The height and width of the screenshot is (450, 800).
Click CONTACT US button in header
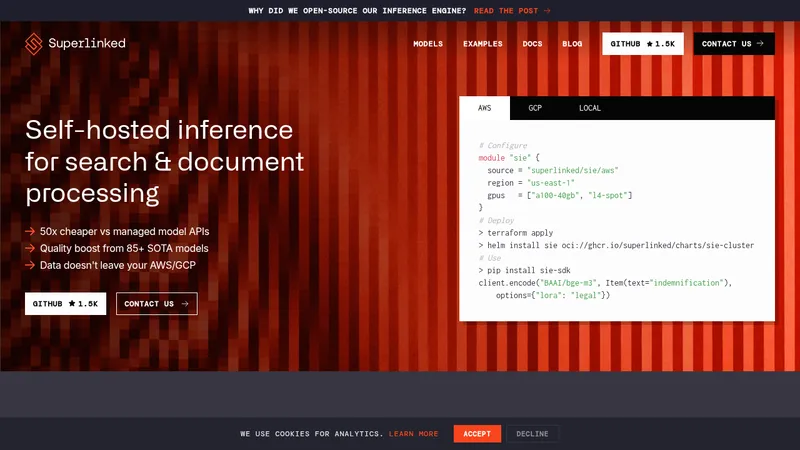pyautogui.click(x=733, y=44)
